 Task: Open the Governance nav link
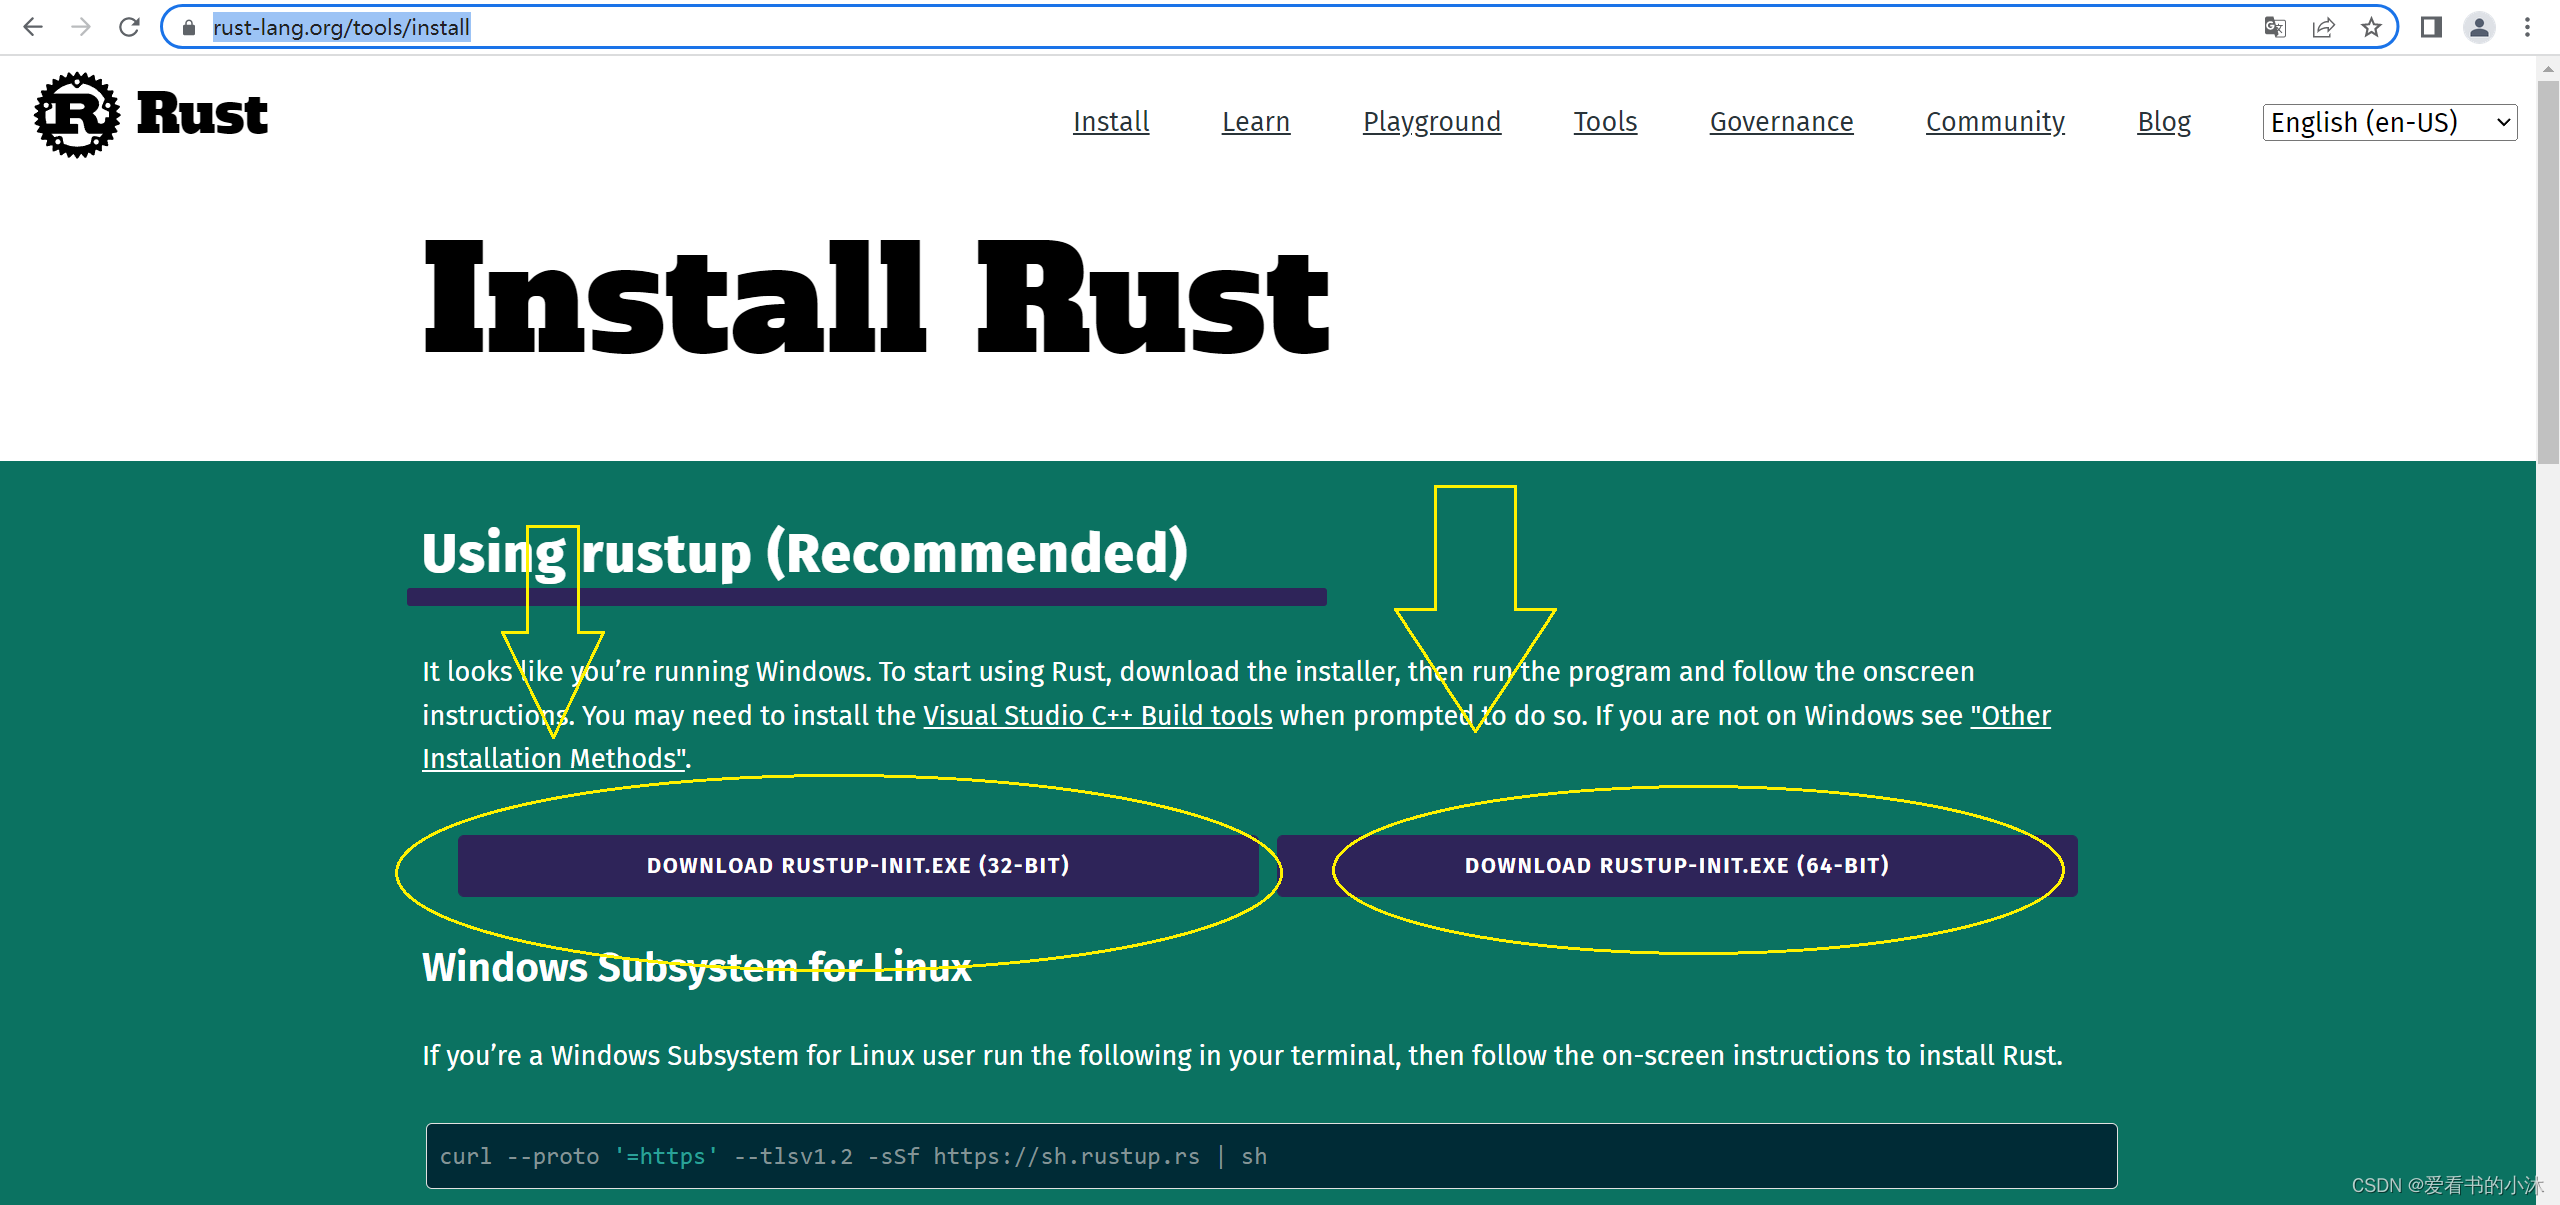[1781, 122]
